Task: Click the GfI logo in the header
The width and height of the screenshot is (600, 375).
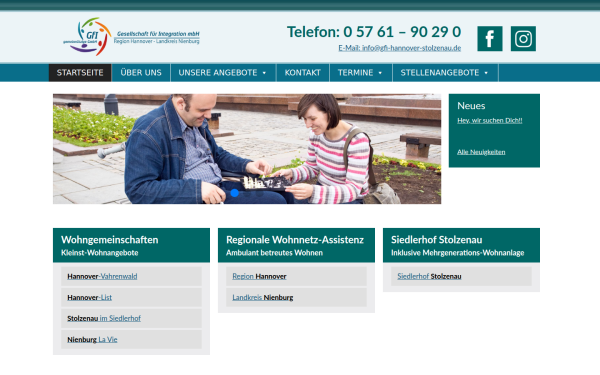Action: 131,36
